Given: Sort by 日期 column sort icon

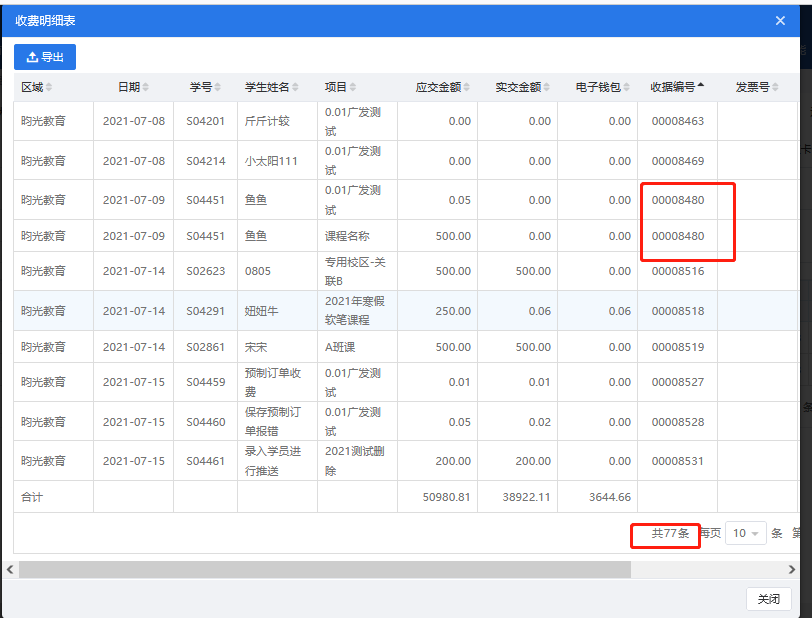Looking at the screenshot, I should [x=146, y=87].
